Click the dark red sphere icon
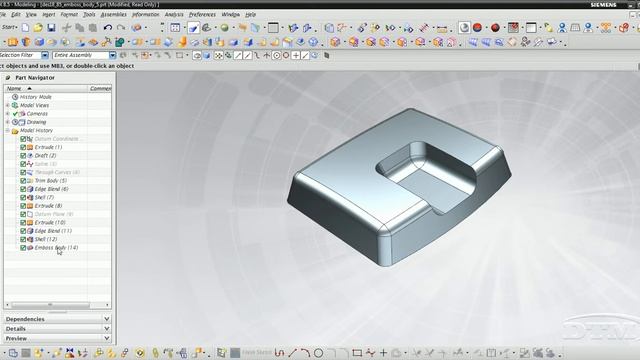640x360 pixels. [495, 28]
